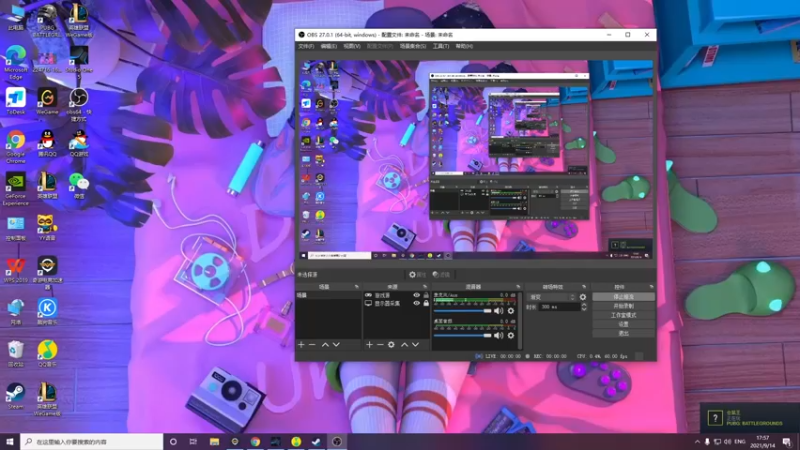Move scene up using the Scenes panel up arrow
The width and height of the screenshot is (800, 450).
325,345
